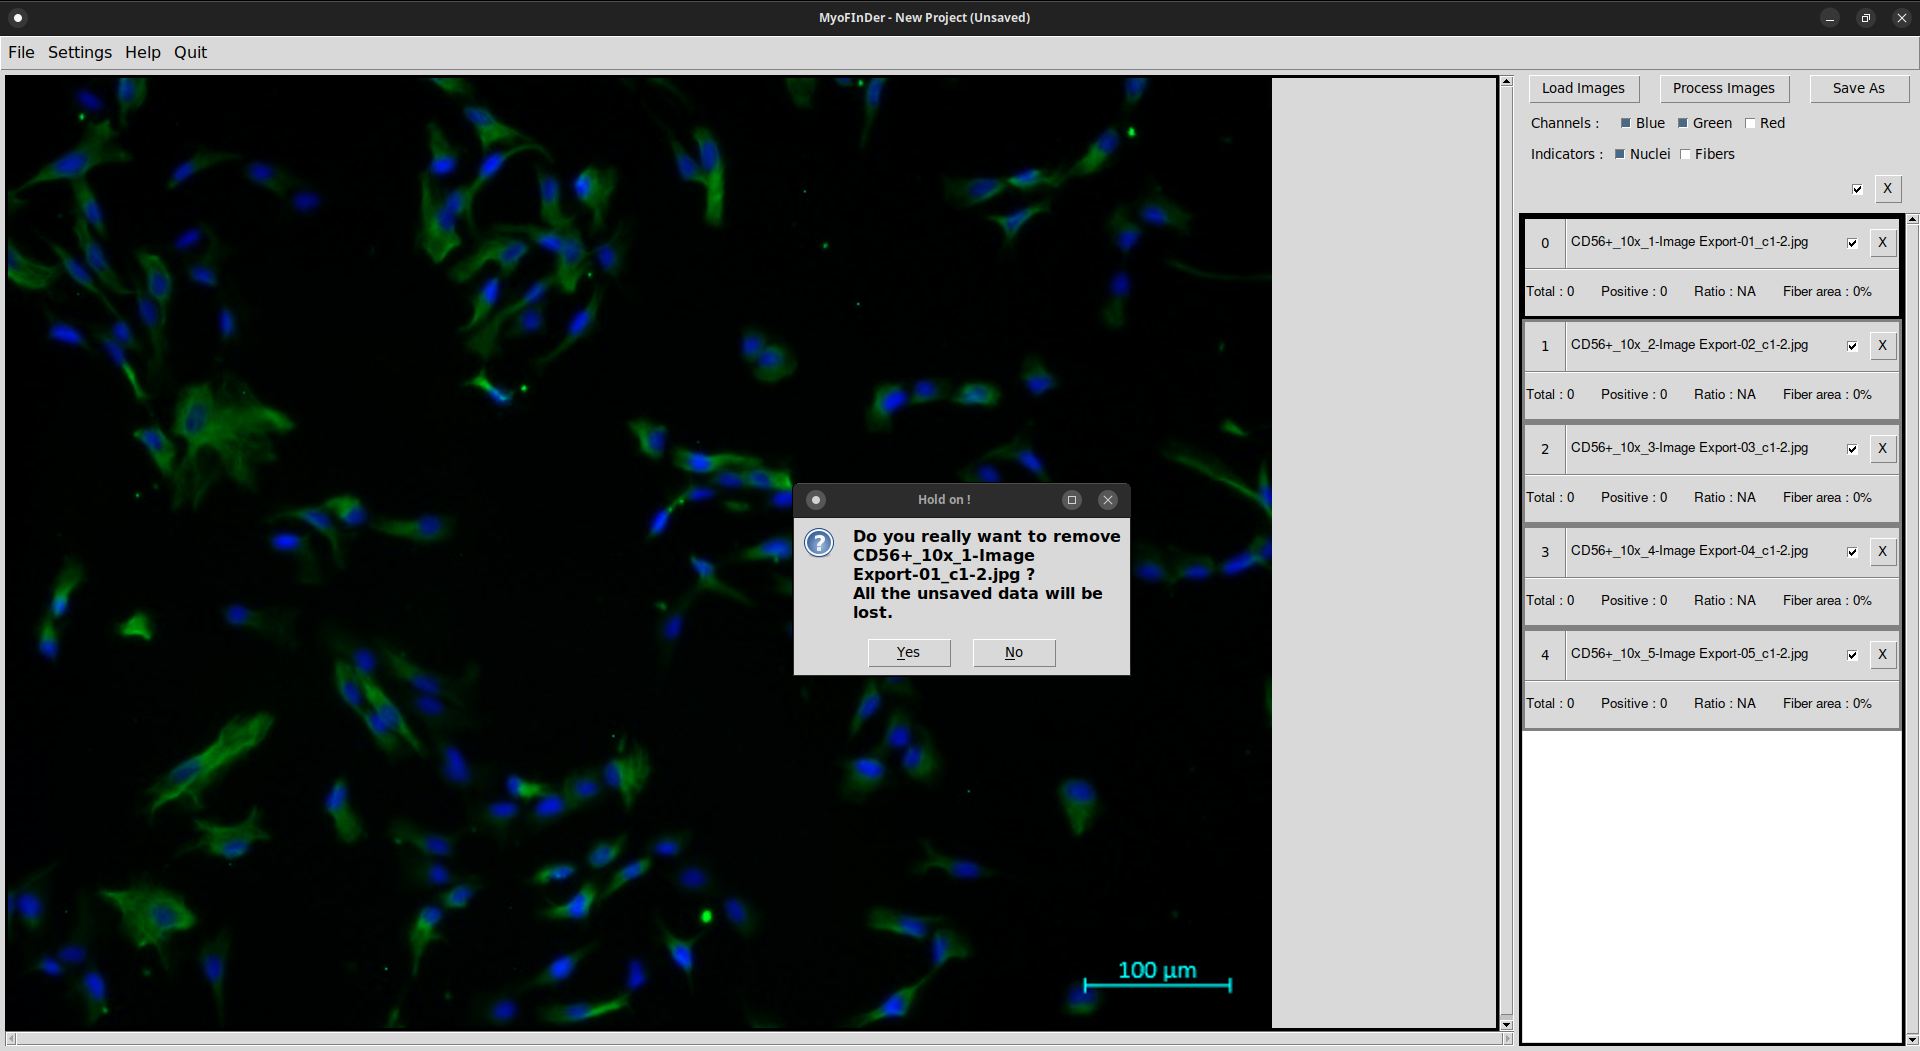Close the Hold on dialog
This screenshot has width=1920, height=1051.
[x=1108, y=500]
